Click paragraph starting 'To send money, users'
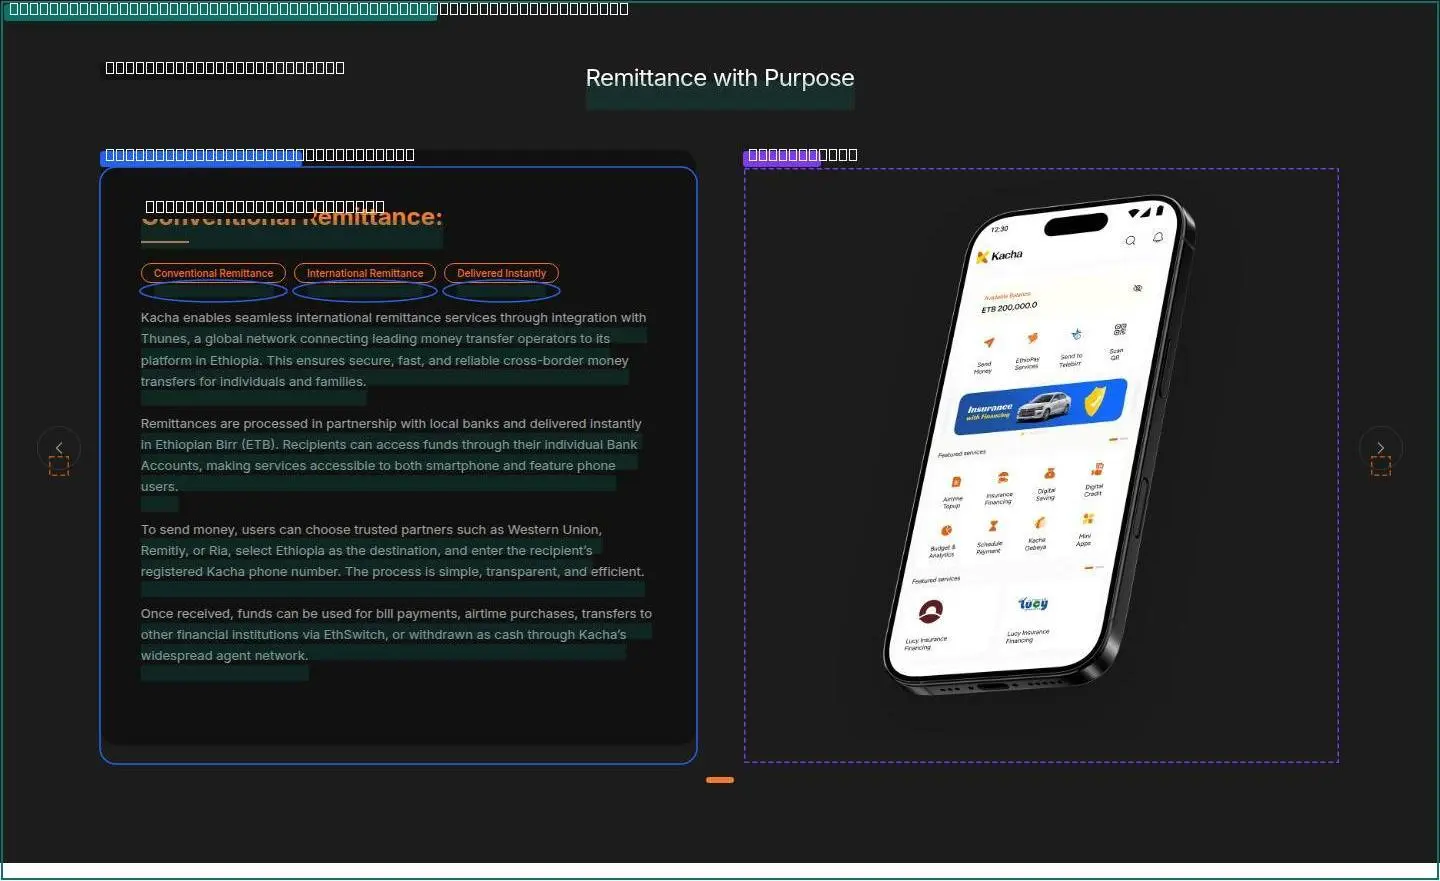The width and height of the screenshot is (1440, 881). [393, 551]
